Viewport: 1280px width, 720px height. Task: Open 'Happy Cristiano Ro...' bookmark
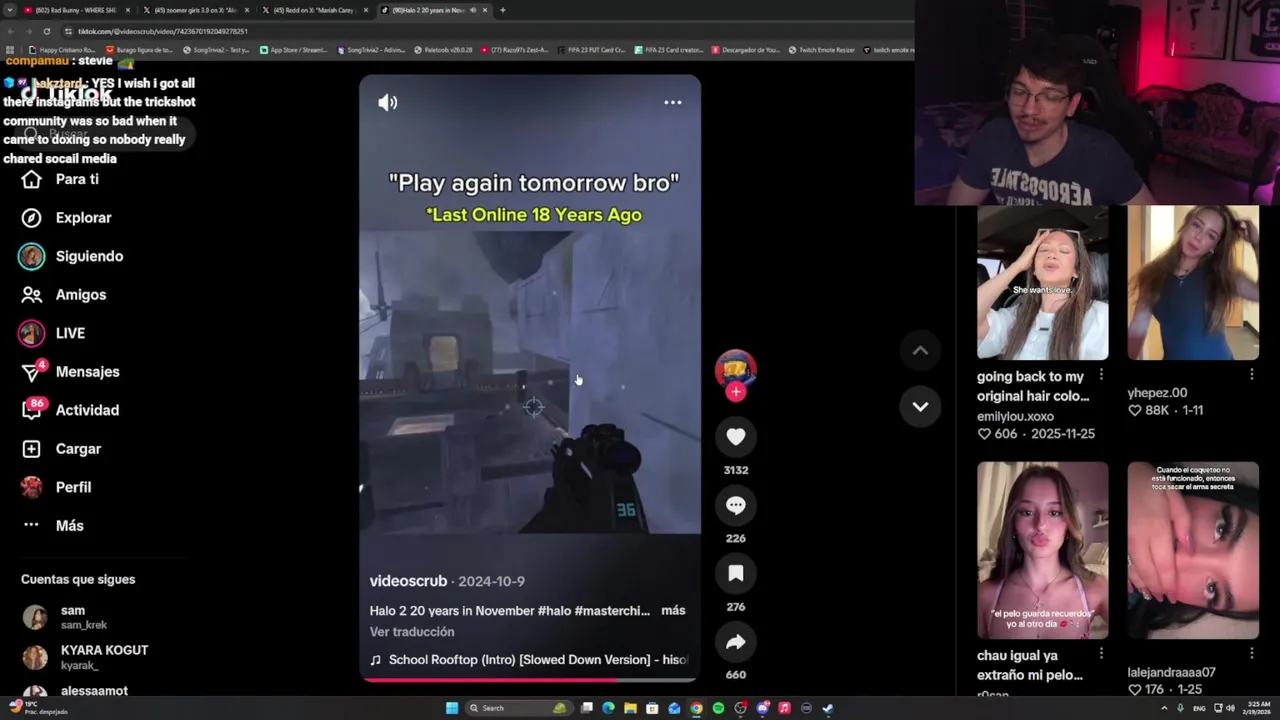[62, 50]
